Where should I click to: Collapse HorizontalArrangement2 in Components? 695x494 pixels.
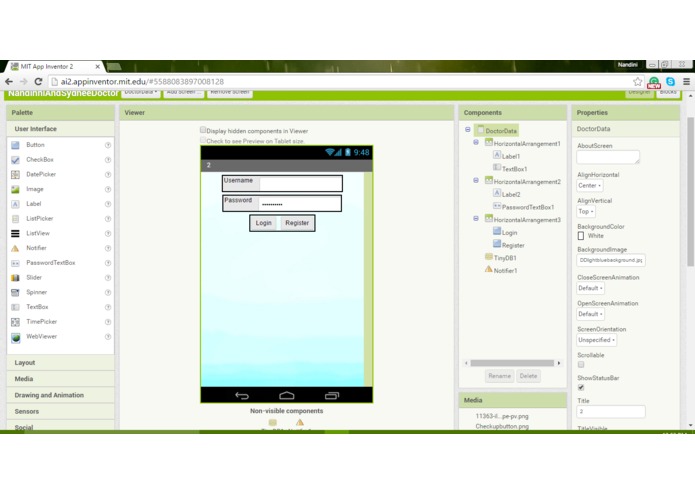tap(476, 181)
